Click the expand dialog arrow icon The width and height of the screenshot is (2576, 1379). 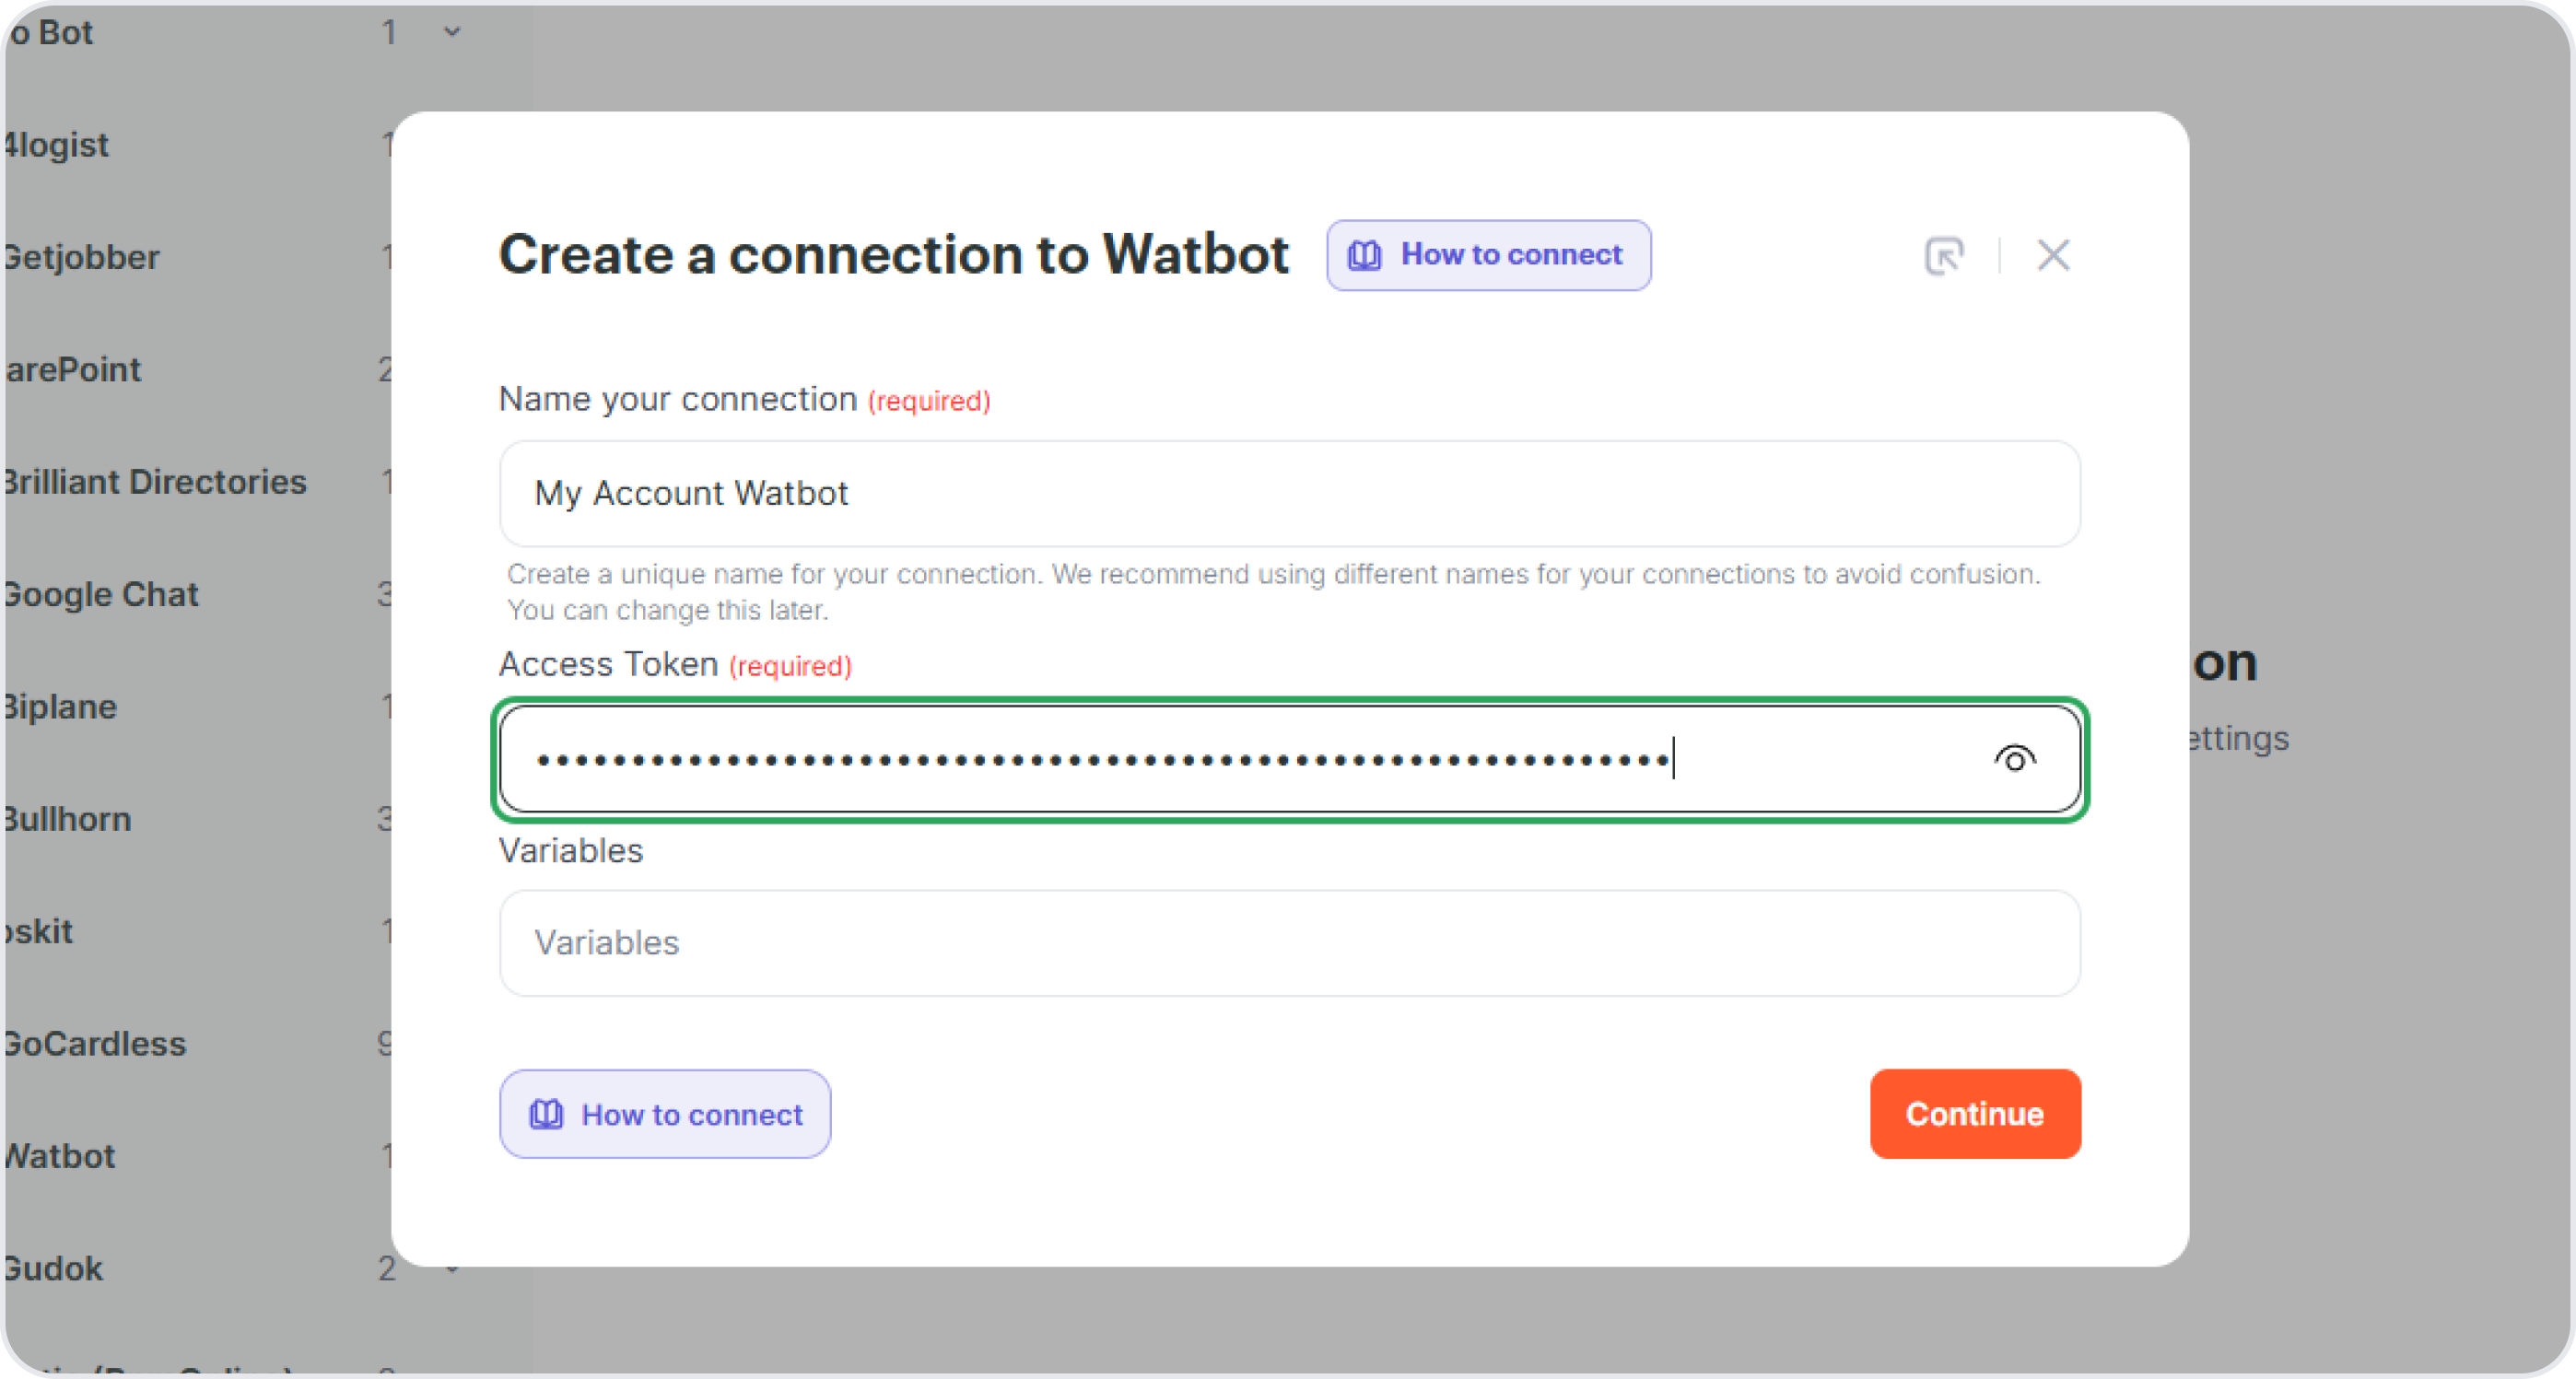(x=1943, y=256)
